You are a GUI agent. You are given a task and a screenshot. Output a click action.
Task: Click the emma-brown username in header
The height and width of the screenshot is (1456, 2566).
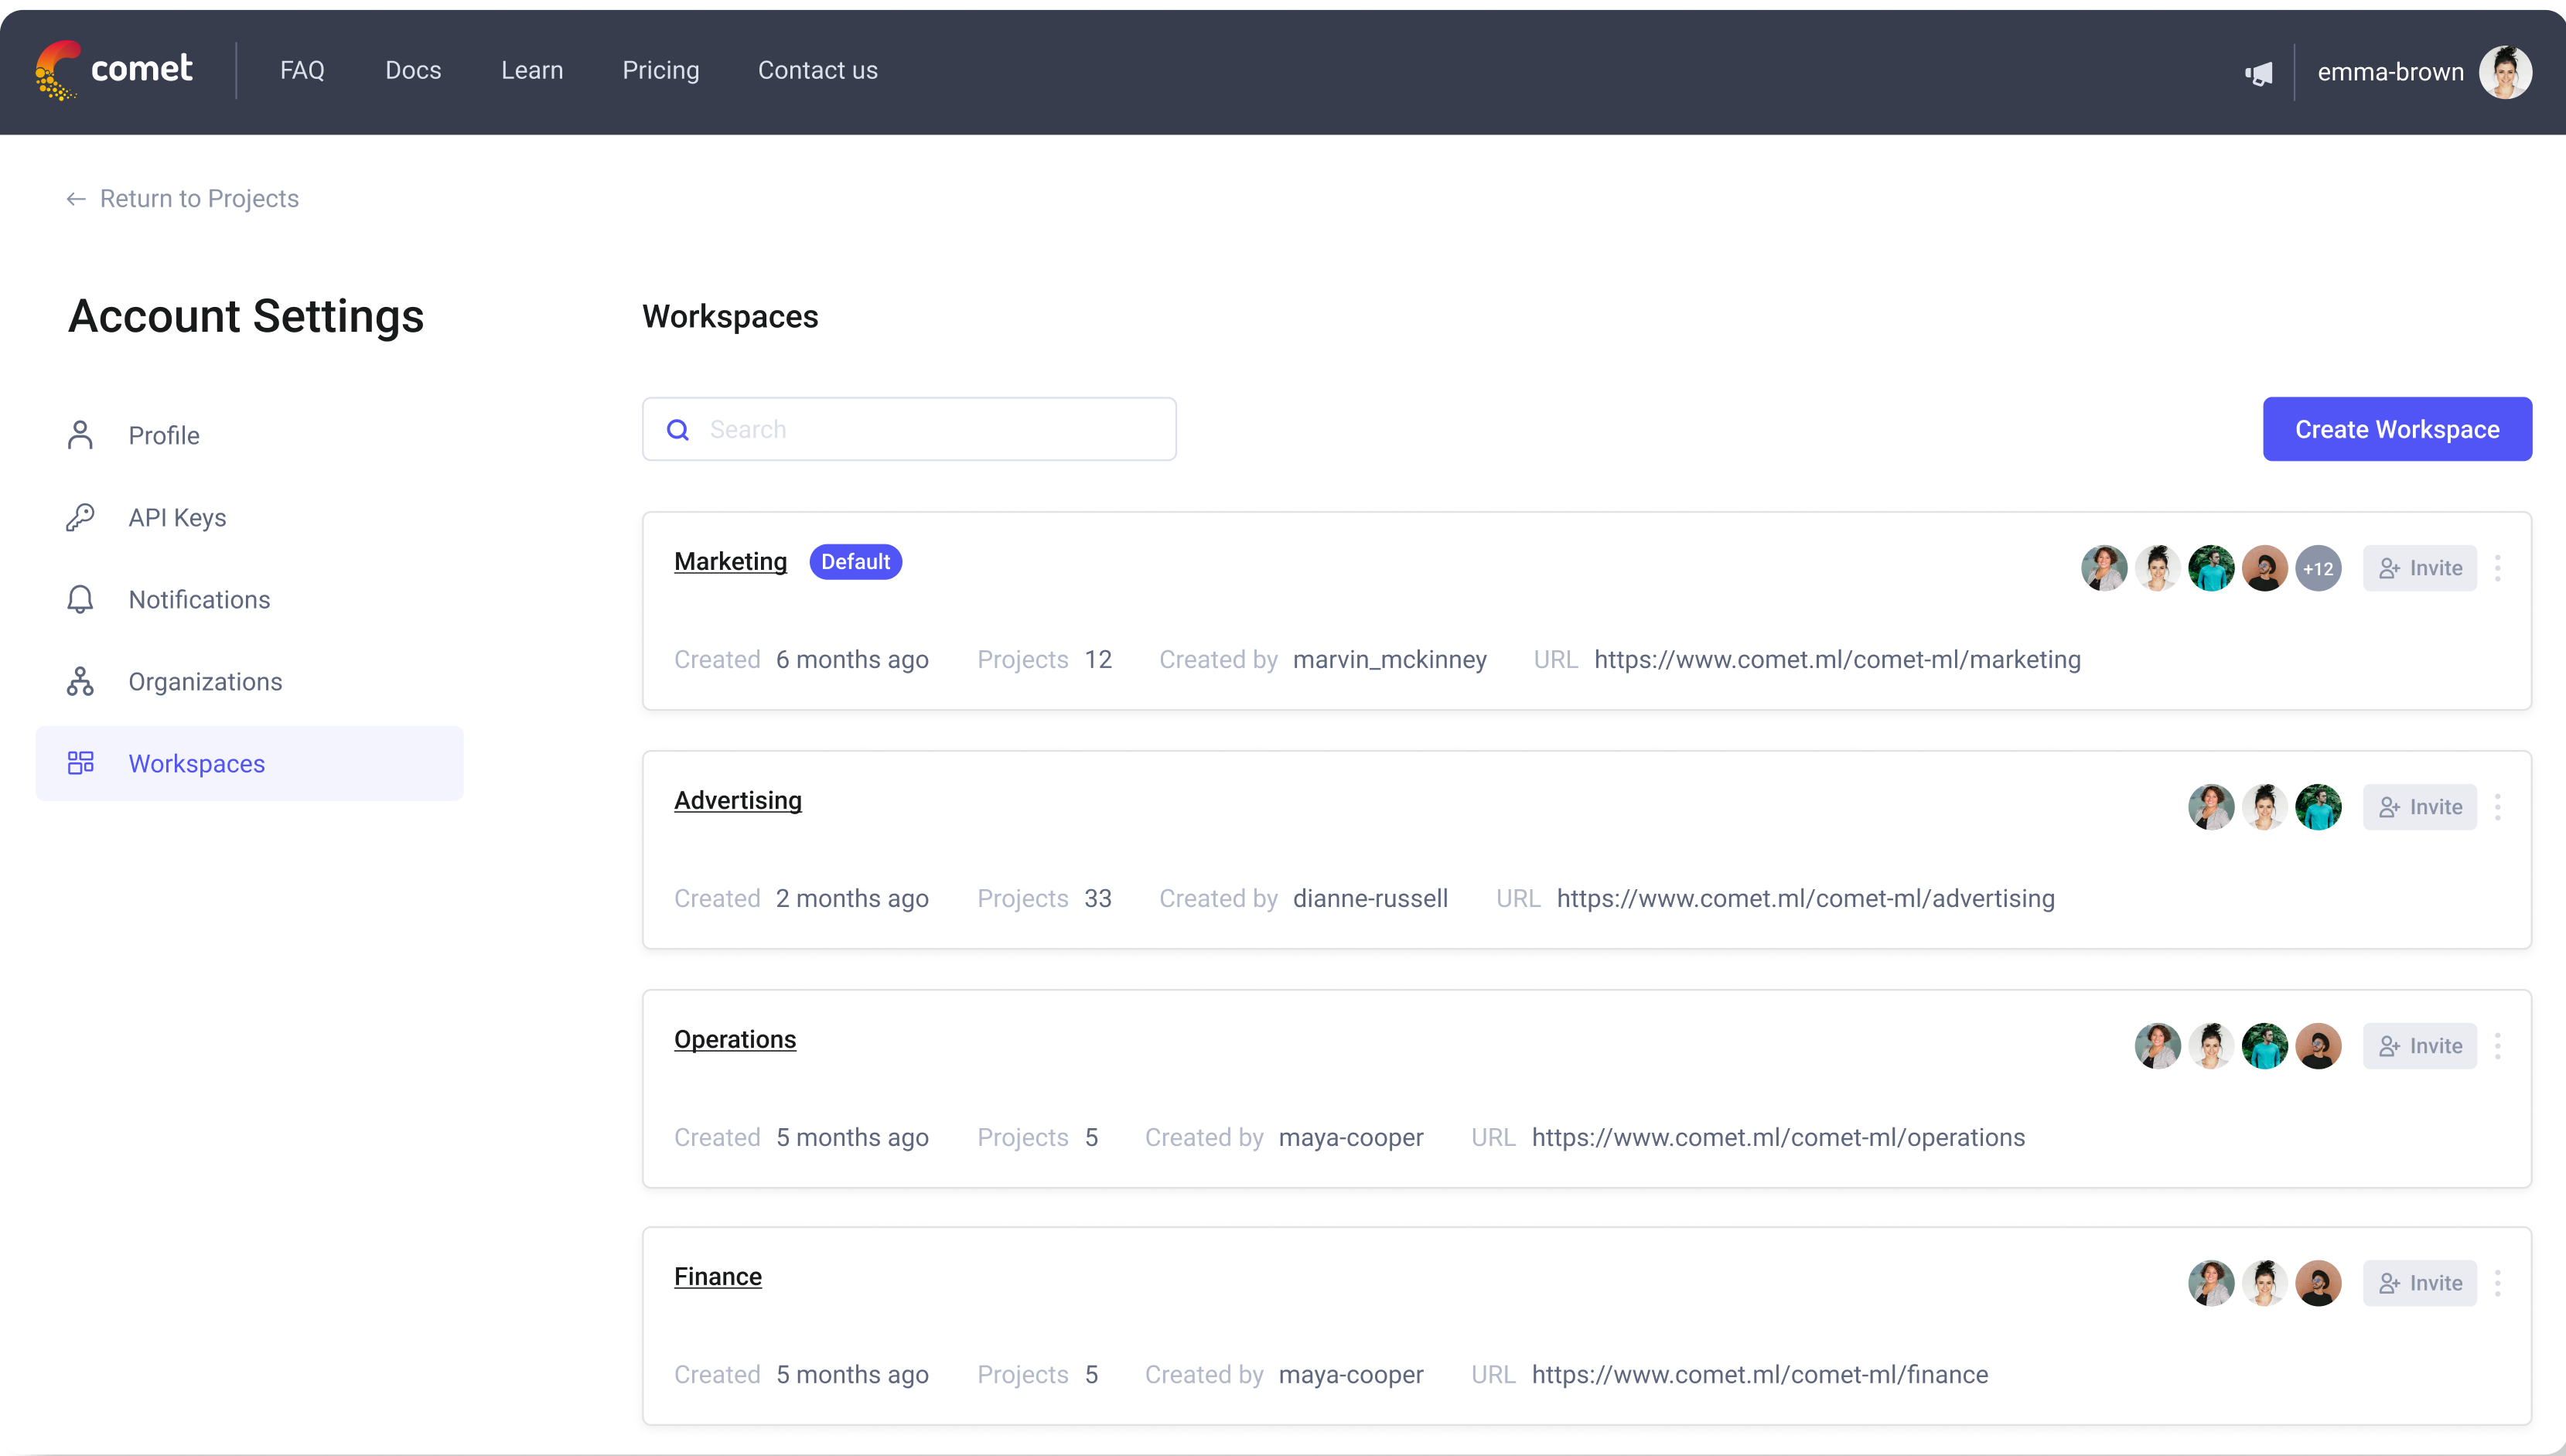[x=2390, y=72]
